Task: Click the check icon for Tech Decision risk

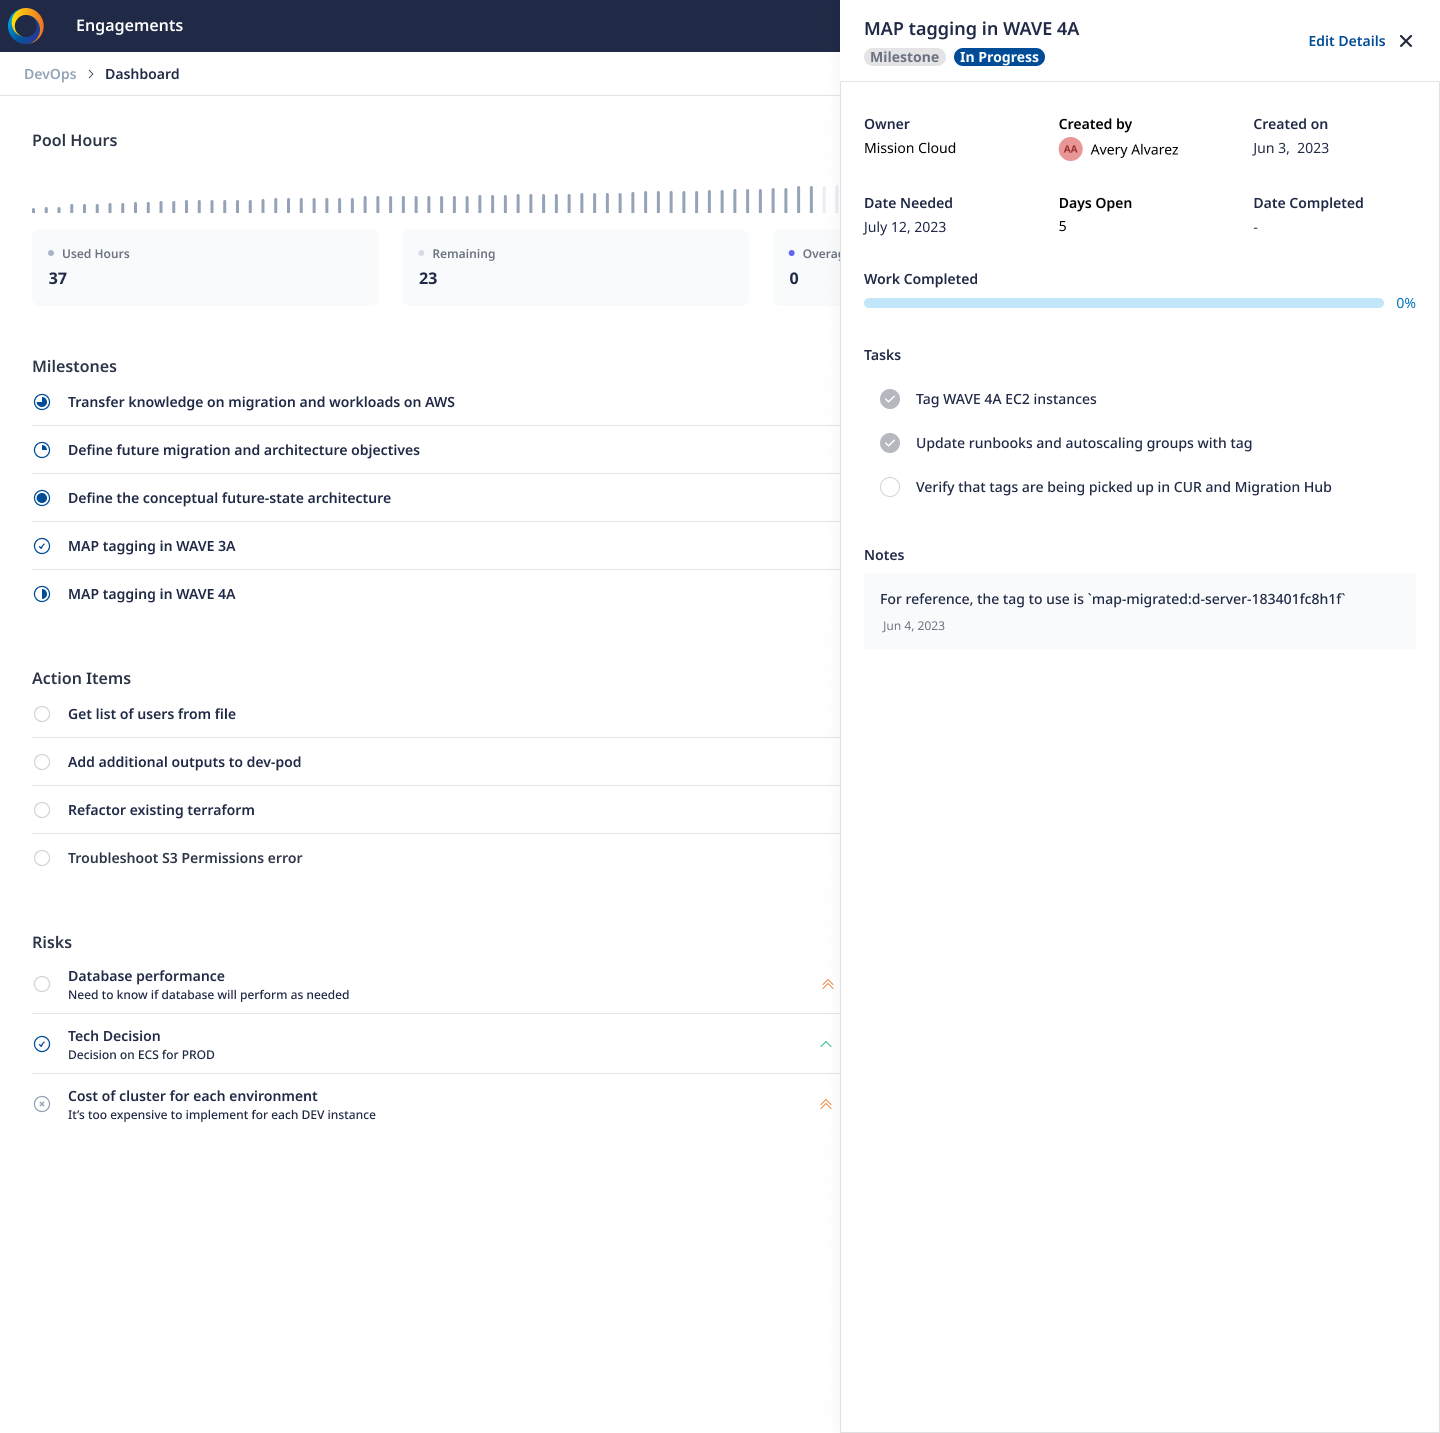Action: tap(42, 1044)
